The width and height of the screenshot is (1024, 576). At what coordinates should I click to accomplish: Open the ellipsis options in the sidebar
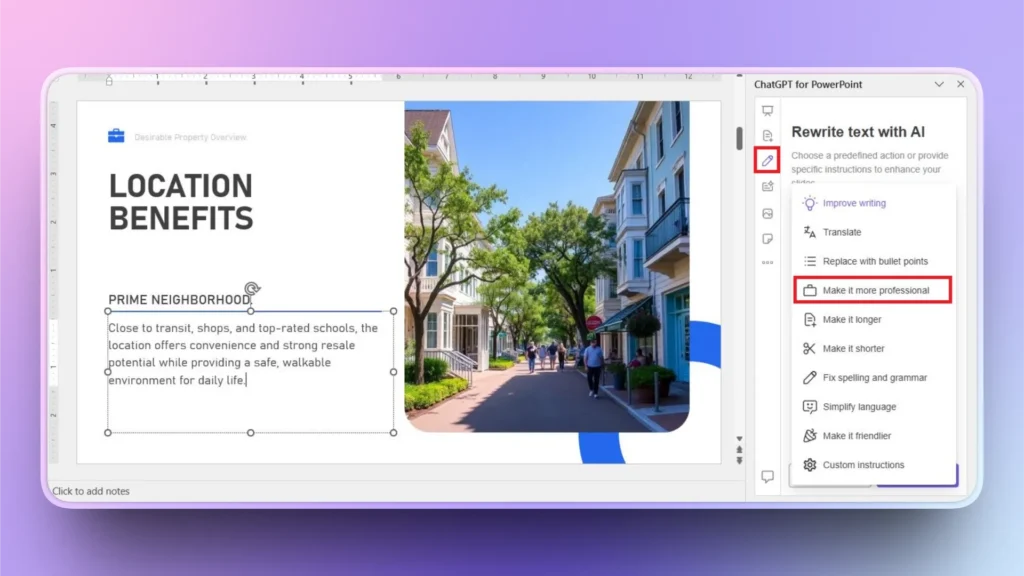[x=767, y=263]
